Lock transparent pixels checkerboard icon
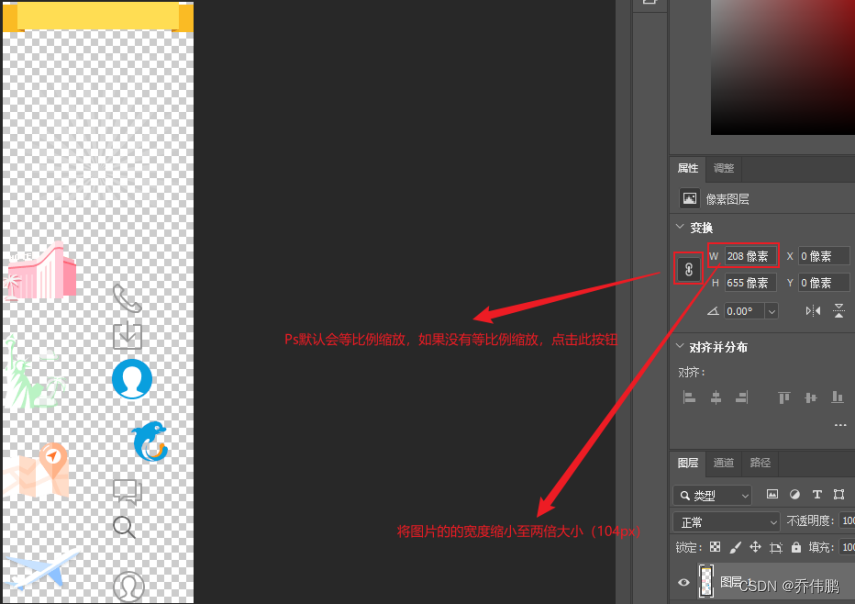This screenshot has height=604, width=855. pyautogui.click(x=715, y=547)
